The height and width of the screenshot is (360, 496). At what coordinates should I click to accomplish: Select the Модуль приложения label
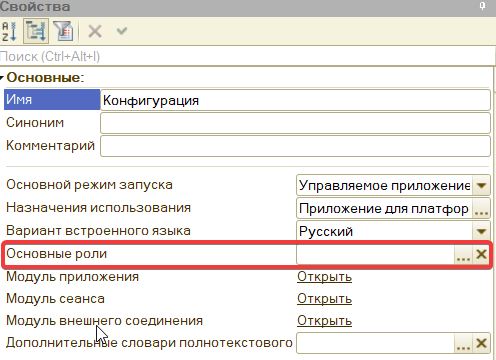pos(72,277)
